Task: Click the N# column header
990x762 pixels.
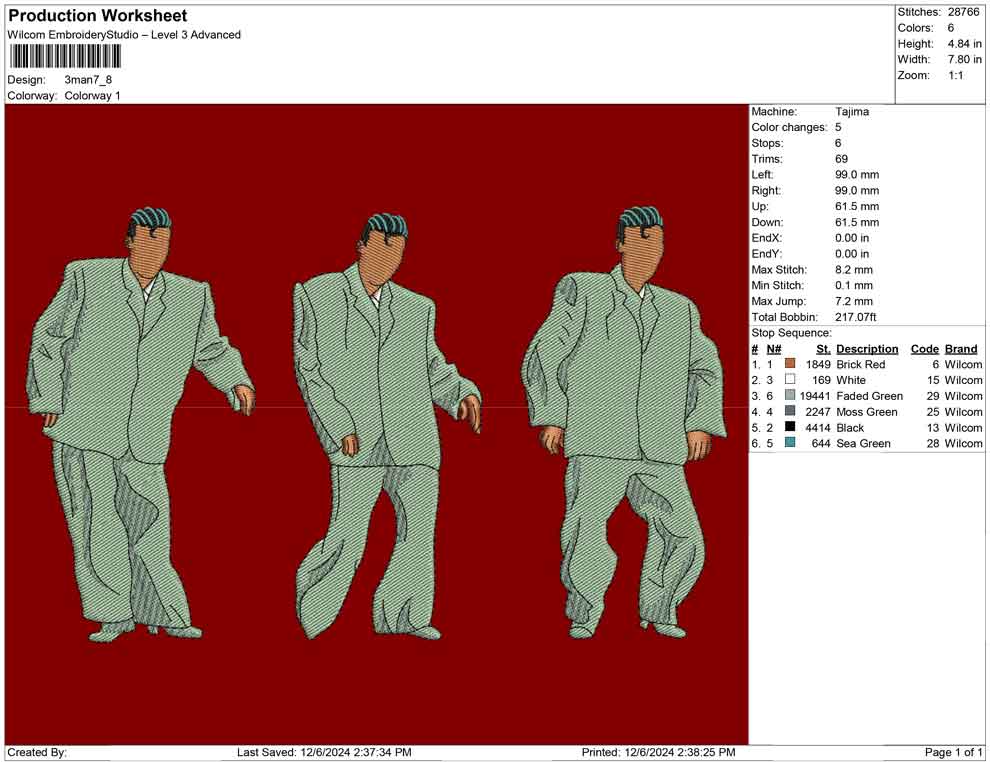Action: [x=774, y=349]
